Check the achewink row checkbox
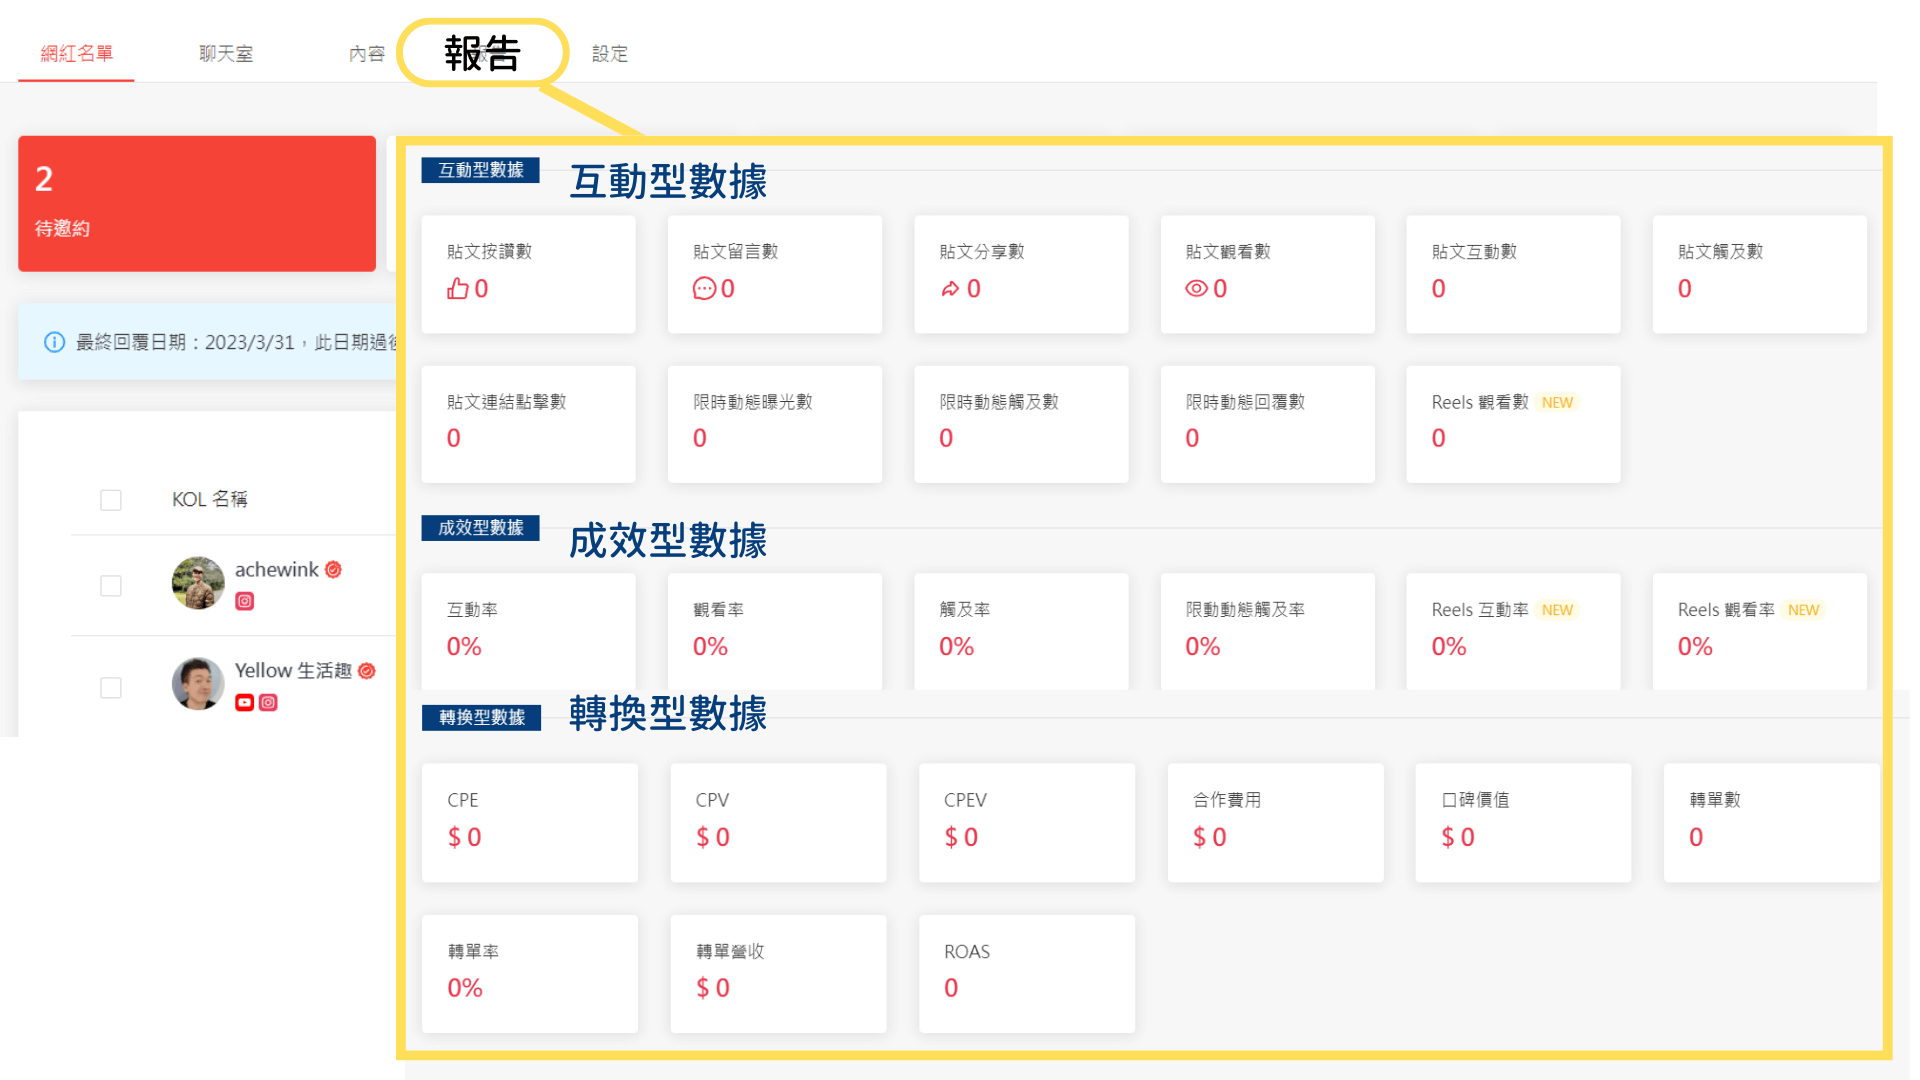 pyautogui.click(x=111, y=586)
